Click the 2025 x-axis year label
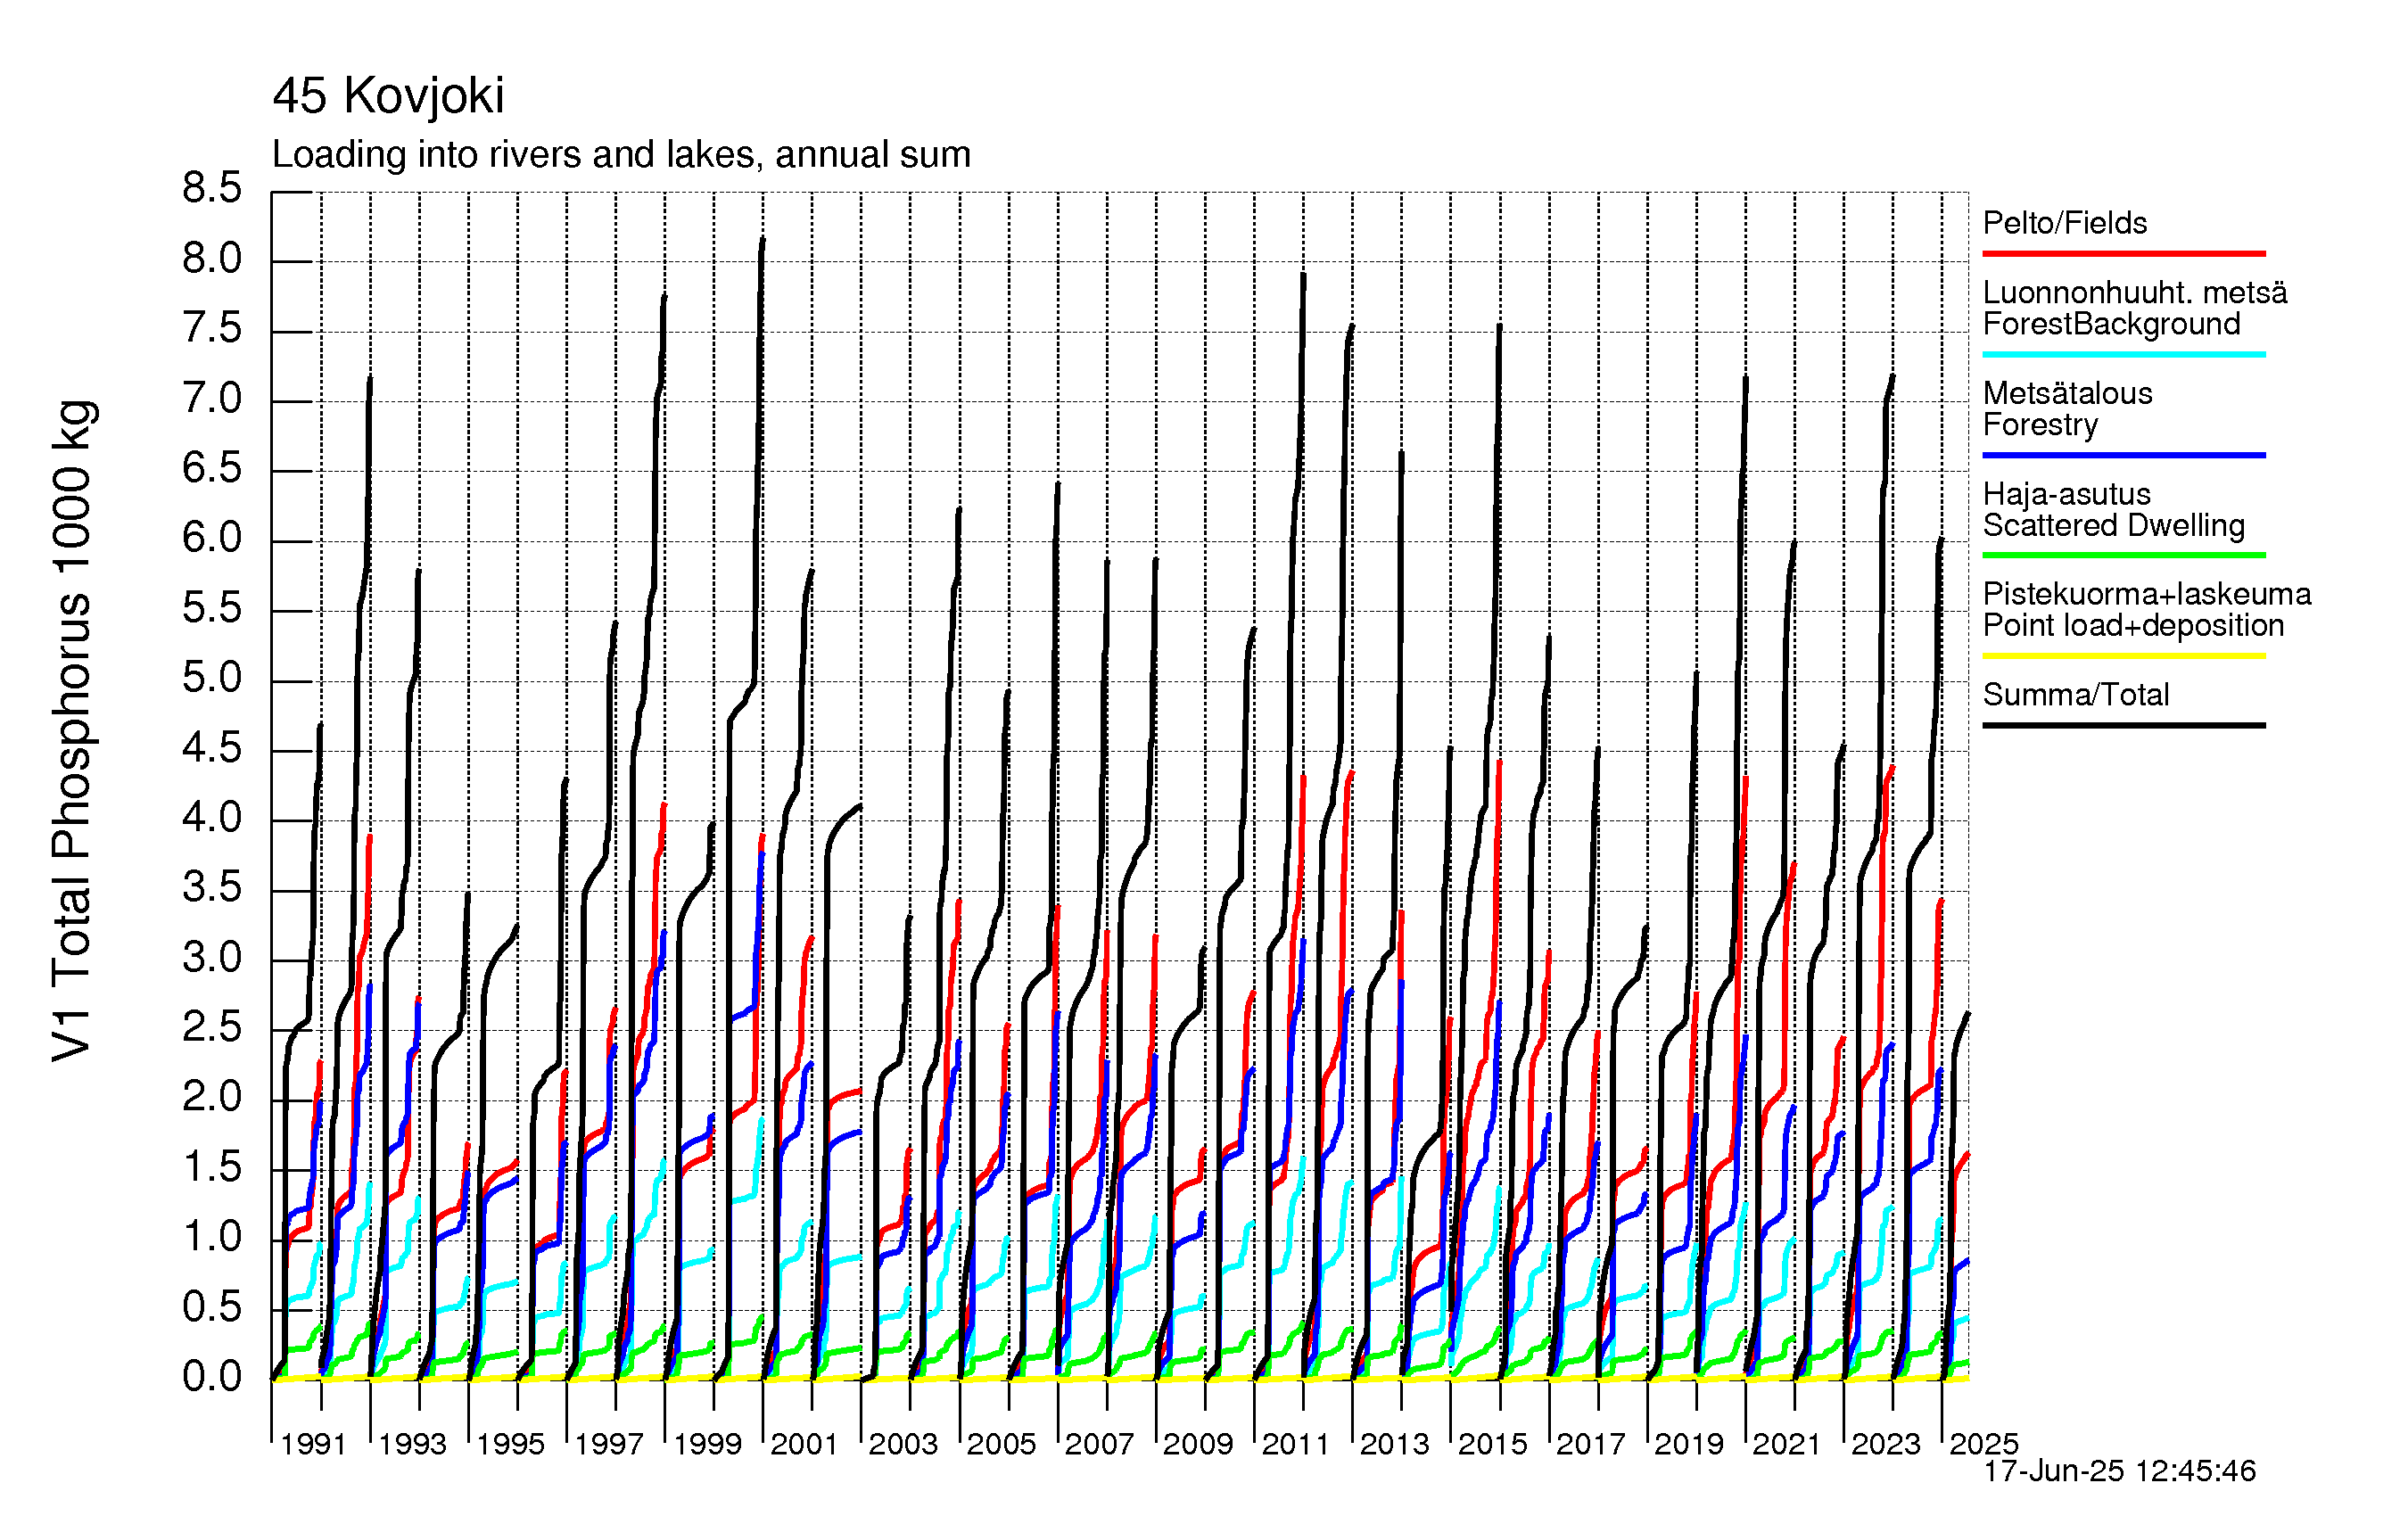 coord(1984,1444)
